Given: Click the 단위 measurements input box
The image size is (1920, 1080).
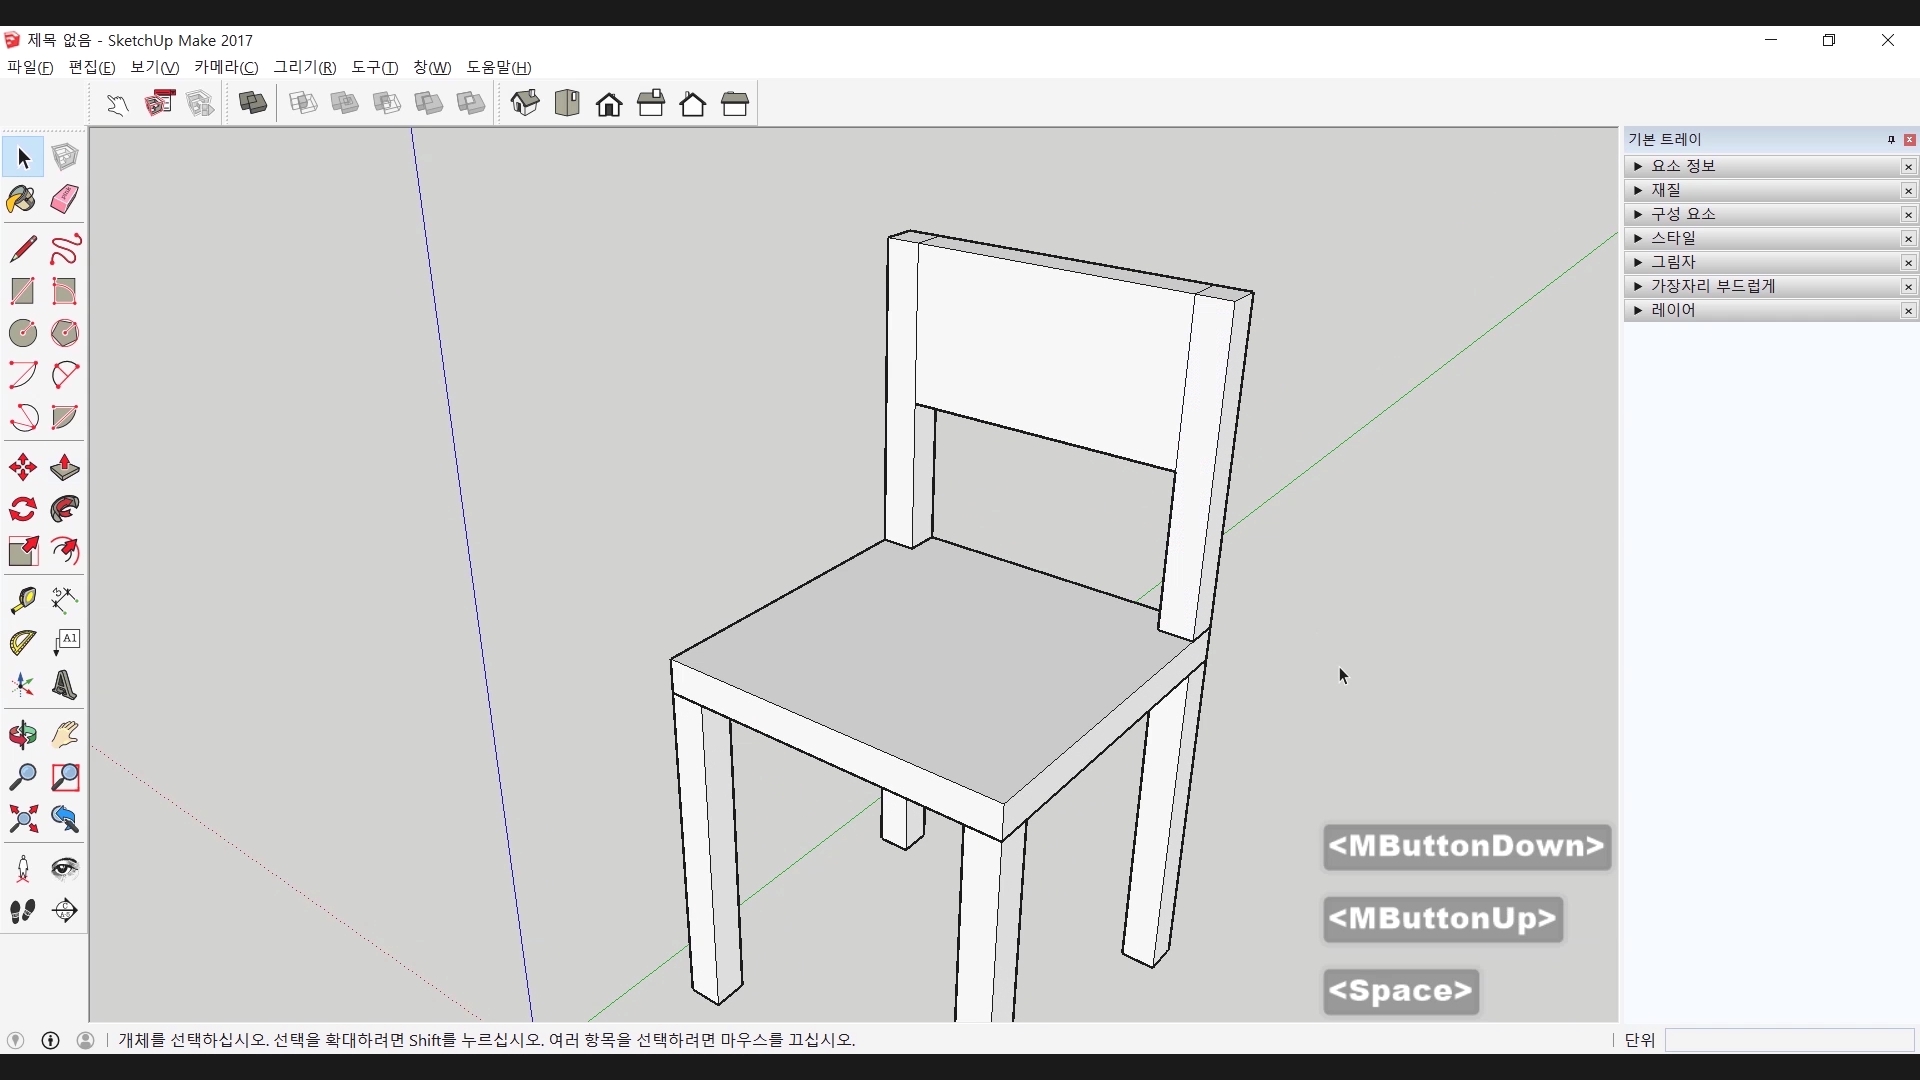Looking at the screenshot, I should tap(1789, 1041).
